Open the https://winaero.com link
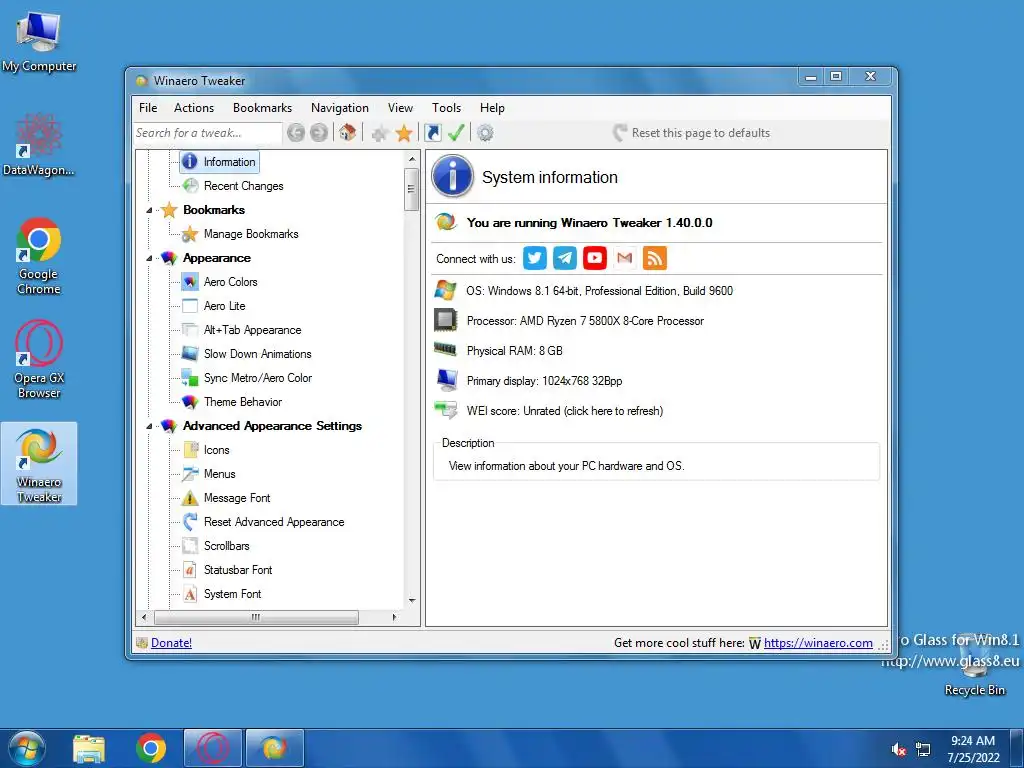The image size is (1024, 768). [818, 643]
